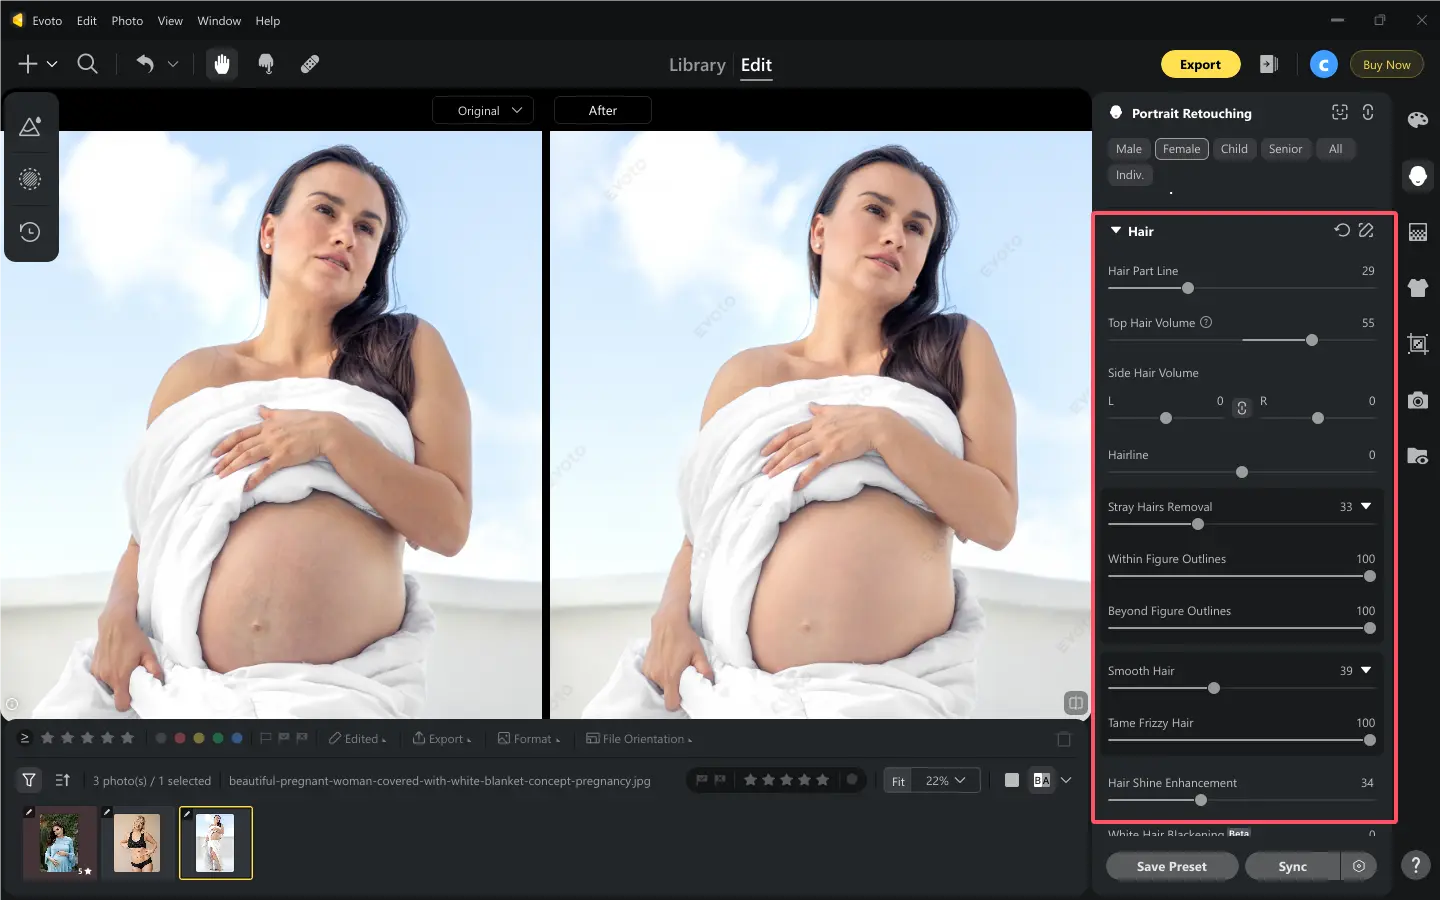Open the background adjustments checkerboard icon
Image resolution: width=1440 pixels, height=900 pixels.
(1418, 232)
